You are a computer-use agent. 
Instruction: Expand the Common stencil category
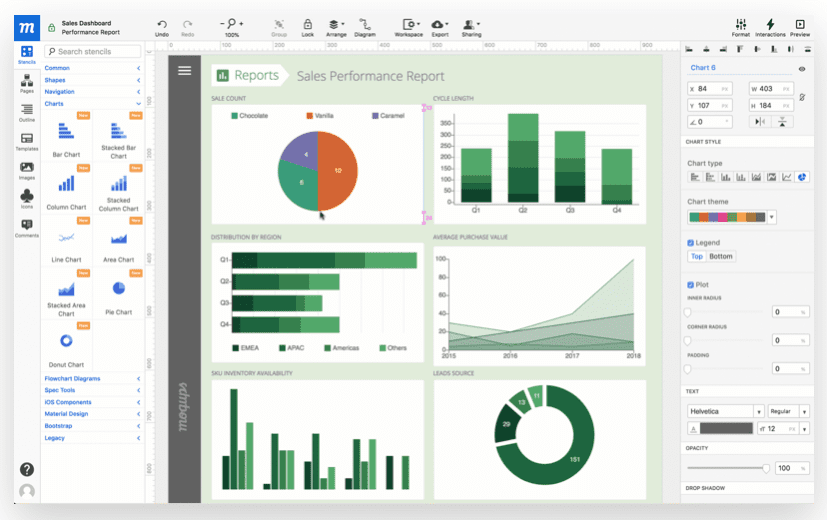(x=92, y=68)
